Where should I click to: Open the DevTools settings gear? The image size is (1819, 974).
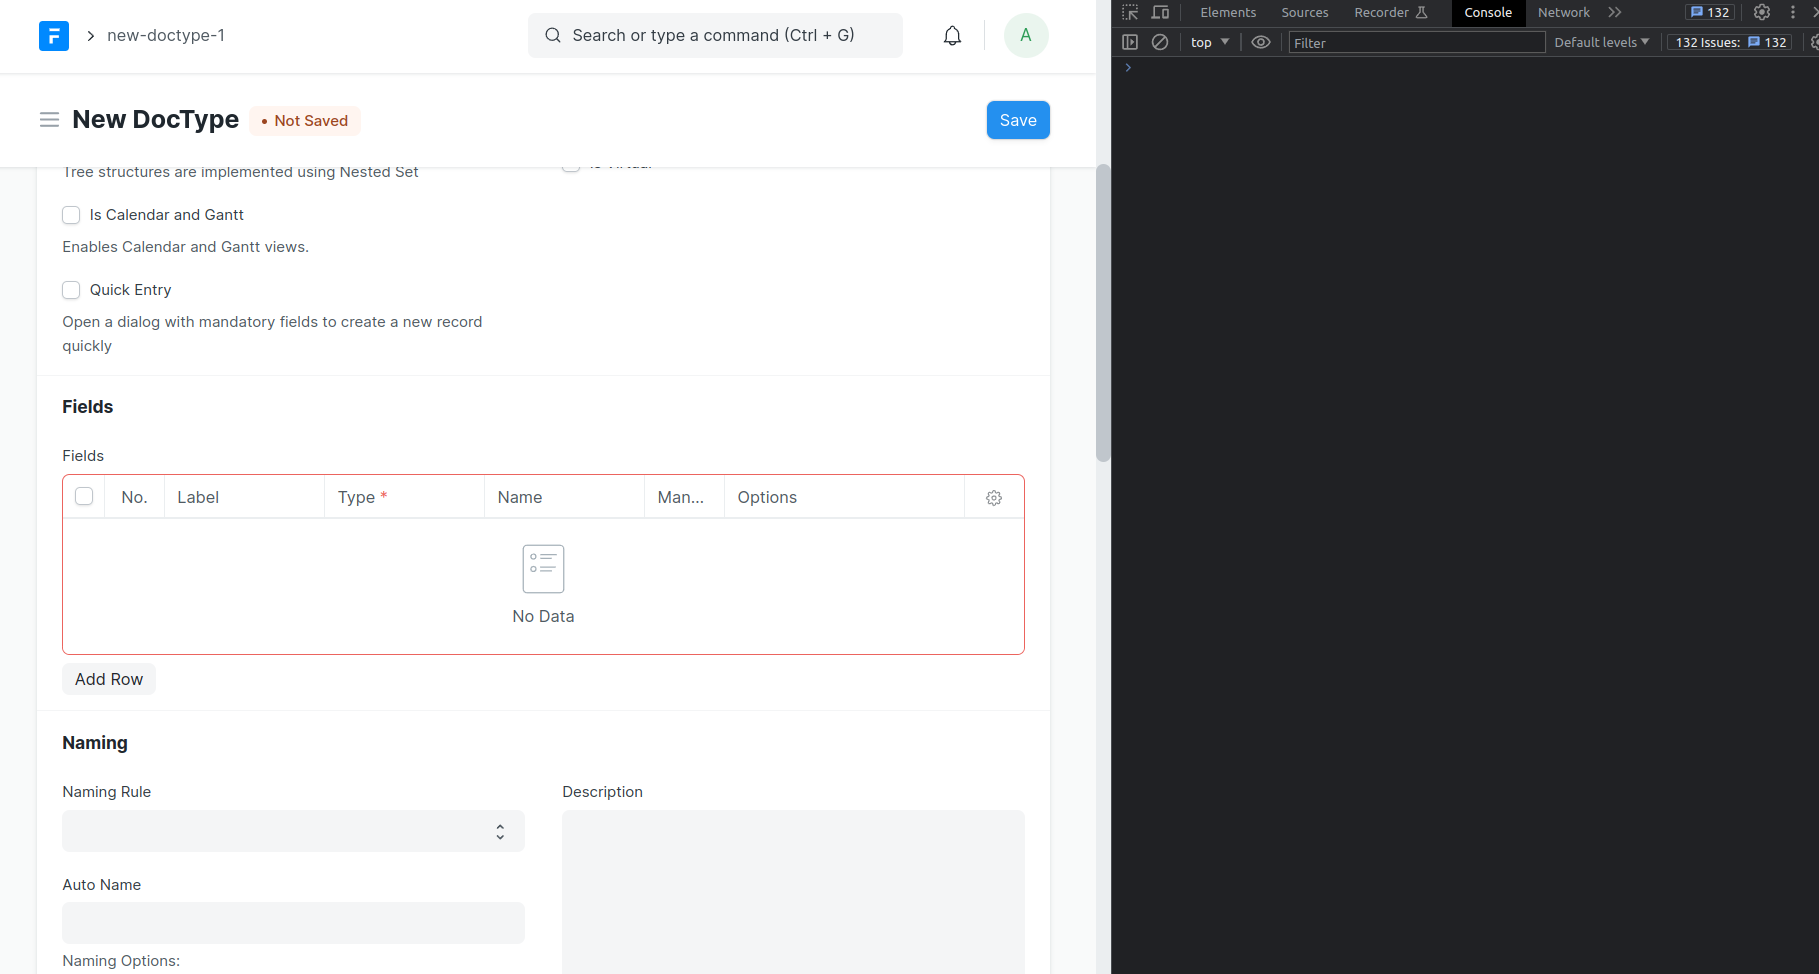click(1762, 13)
